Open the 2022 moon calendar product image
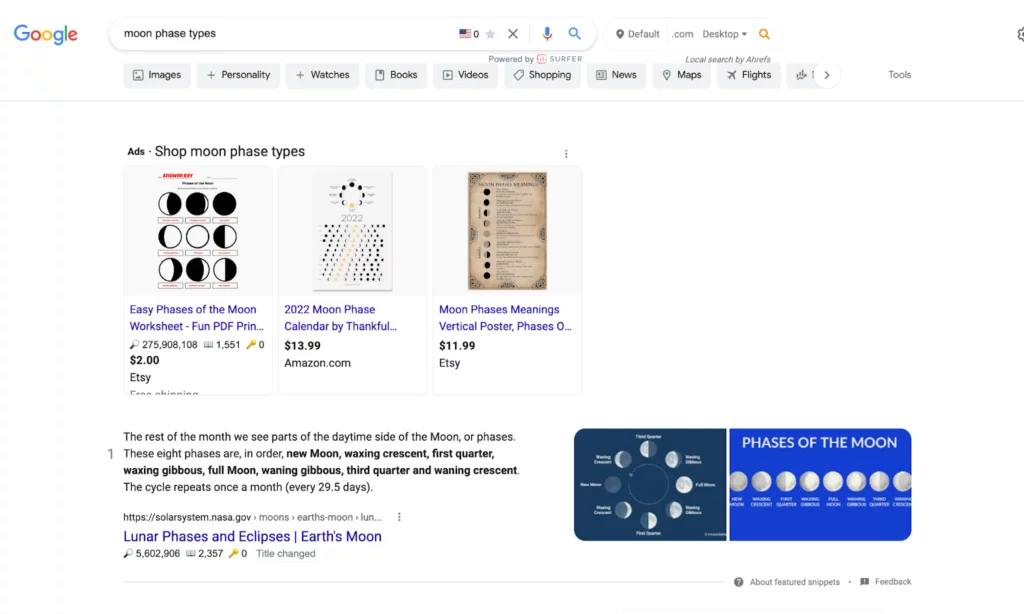Image resolution: width=1024 pixels, height=614 pixels. point(353,231)
